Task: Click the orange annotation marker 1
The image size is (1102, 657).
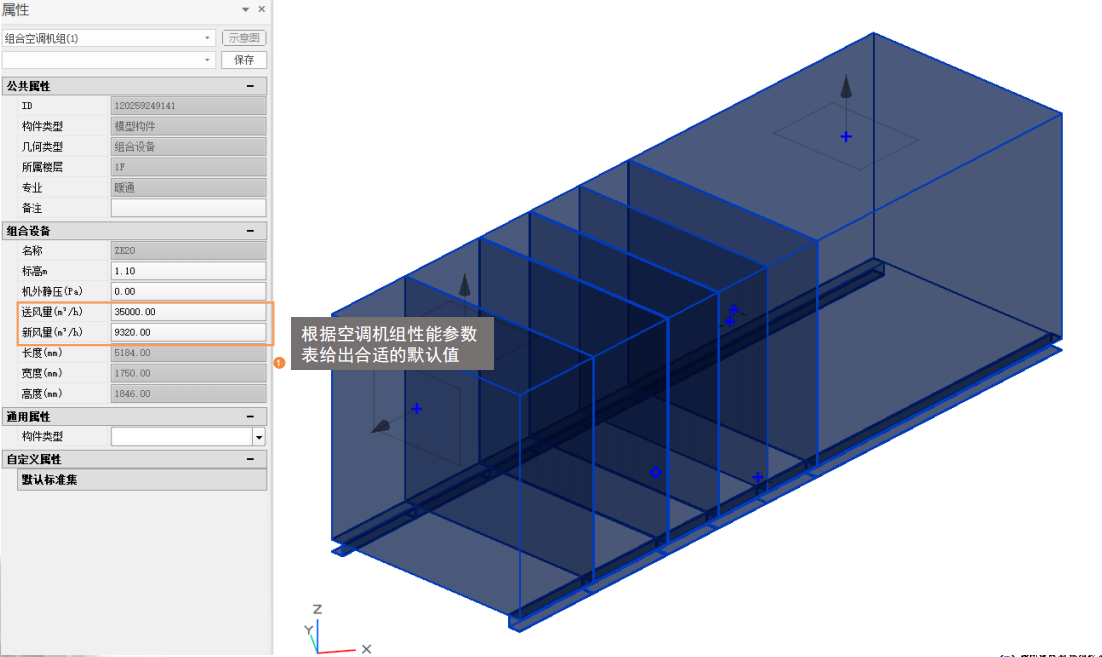Action: pyautogui.click(x=280, y=364)
